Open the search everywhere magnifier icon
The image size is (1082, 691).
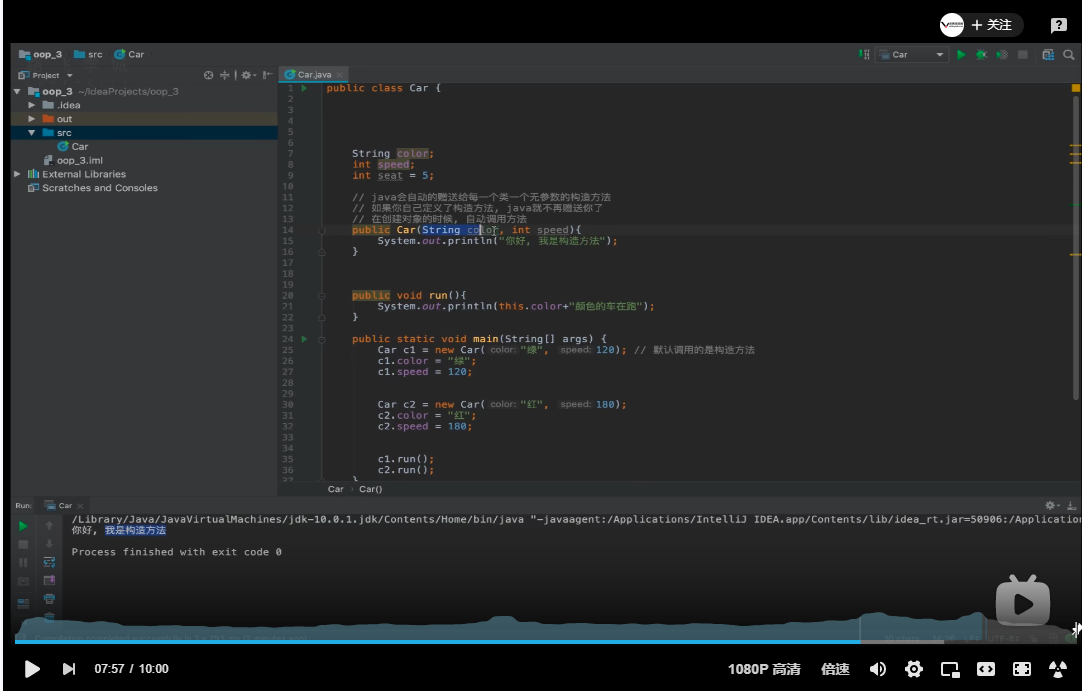tap(1069, 55)
